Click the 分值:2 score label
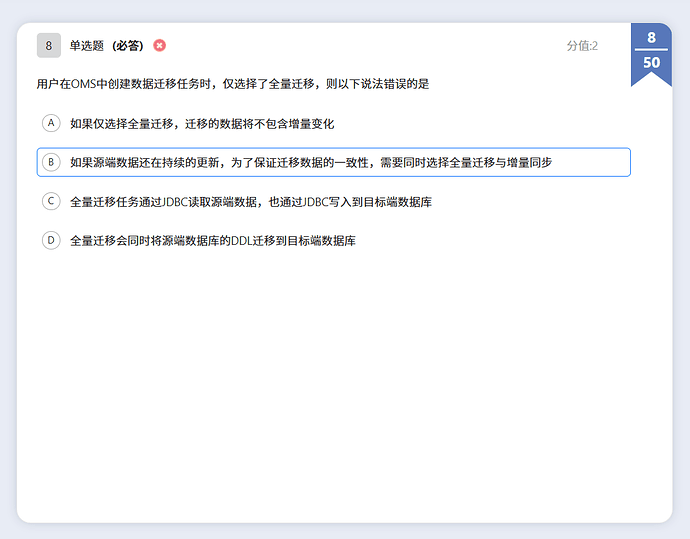 tap(581, 46)
